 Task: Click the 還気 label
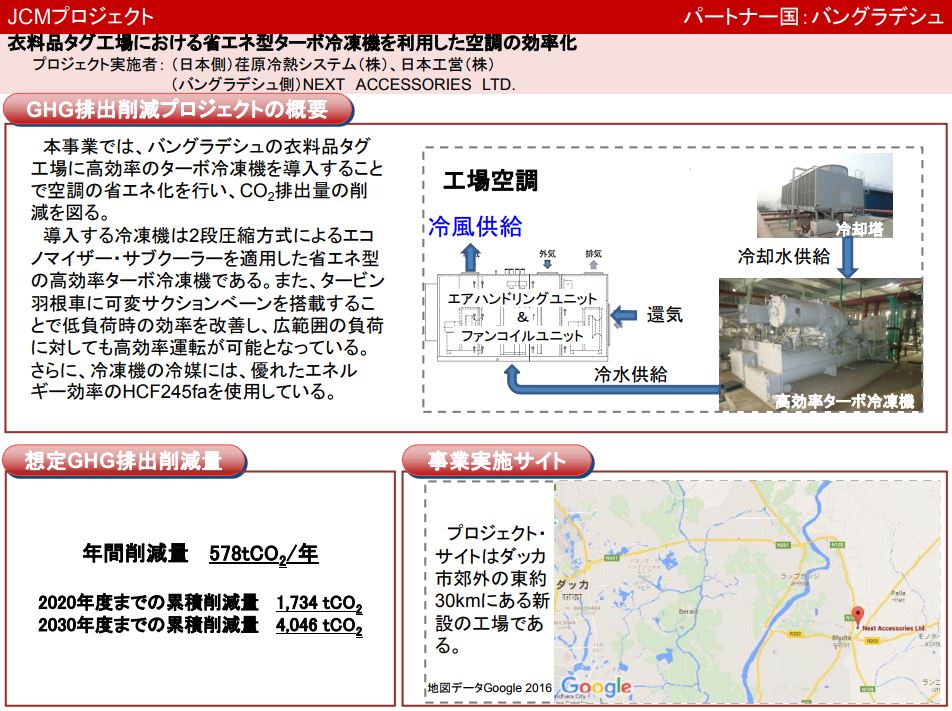coord(665,315)
